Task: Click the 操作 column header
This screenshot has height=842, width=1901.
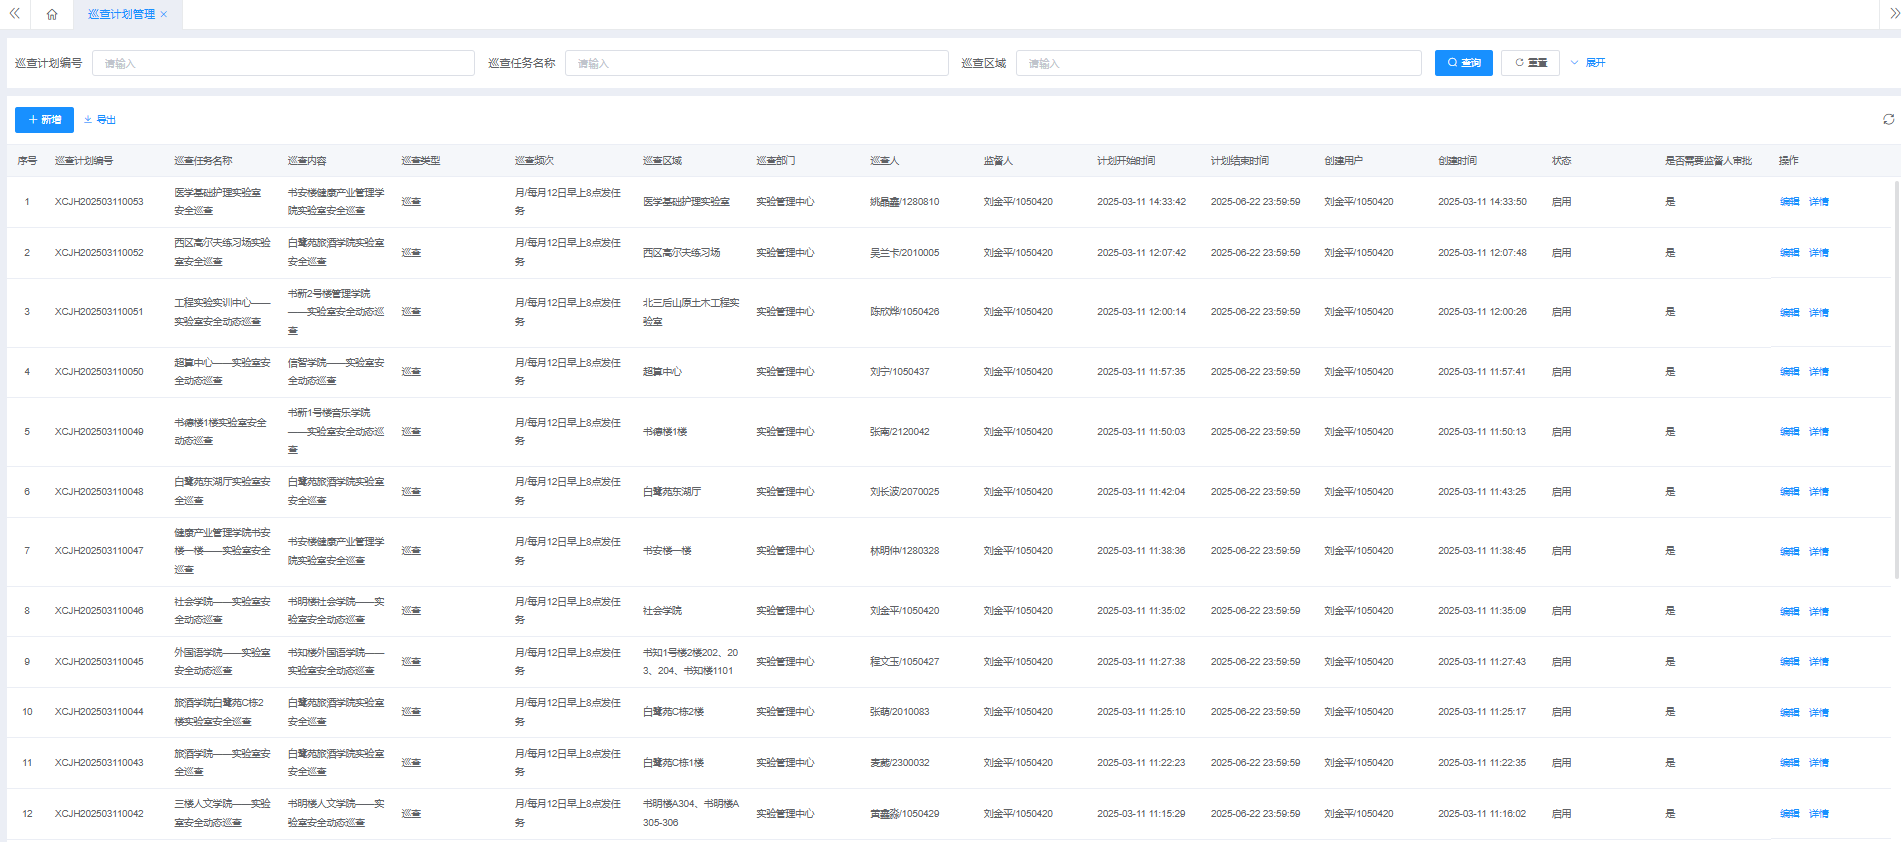Action: [1788, 161]
